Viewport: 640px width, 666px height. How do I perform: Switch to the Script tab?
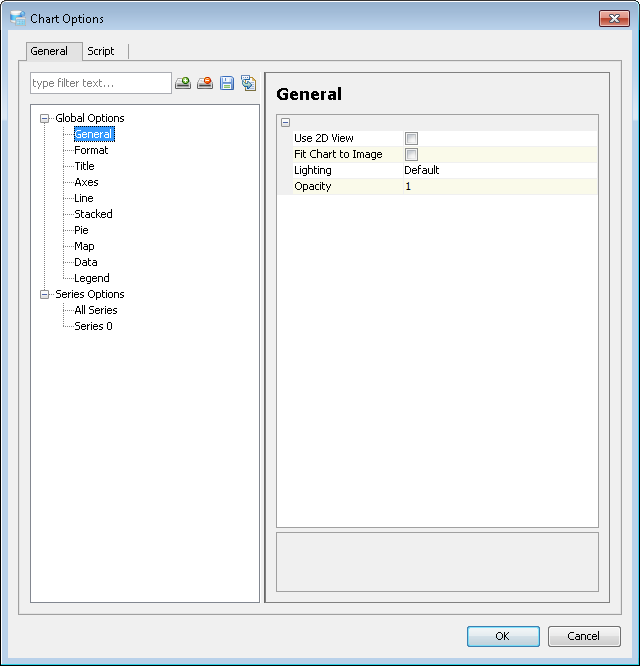[x=101, y=51]
